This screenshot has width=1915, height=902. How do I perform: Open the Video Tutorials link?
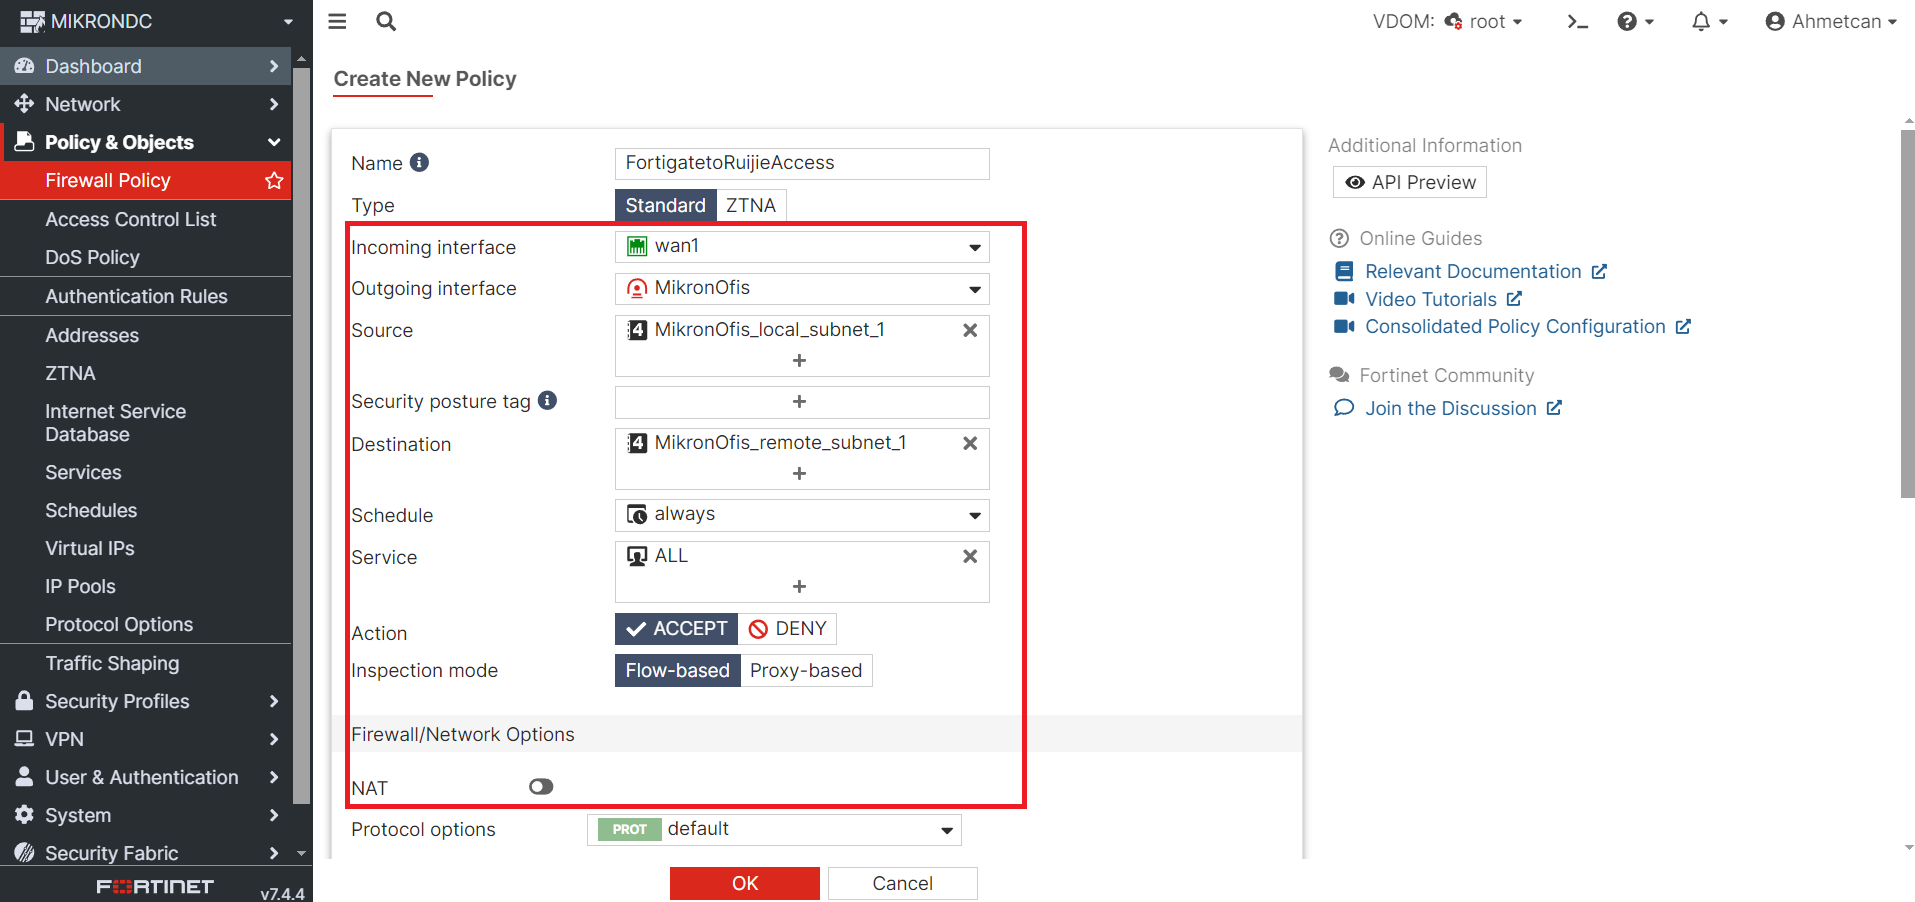(x=1431, y=299)
